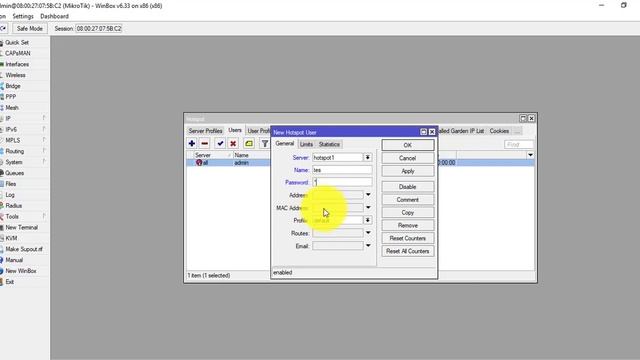The width and height of the screenshot is (640, 360).
Task: Click the more tabs ellipsis button
Action: (517, 131)
